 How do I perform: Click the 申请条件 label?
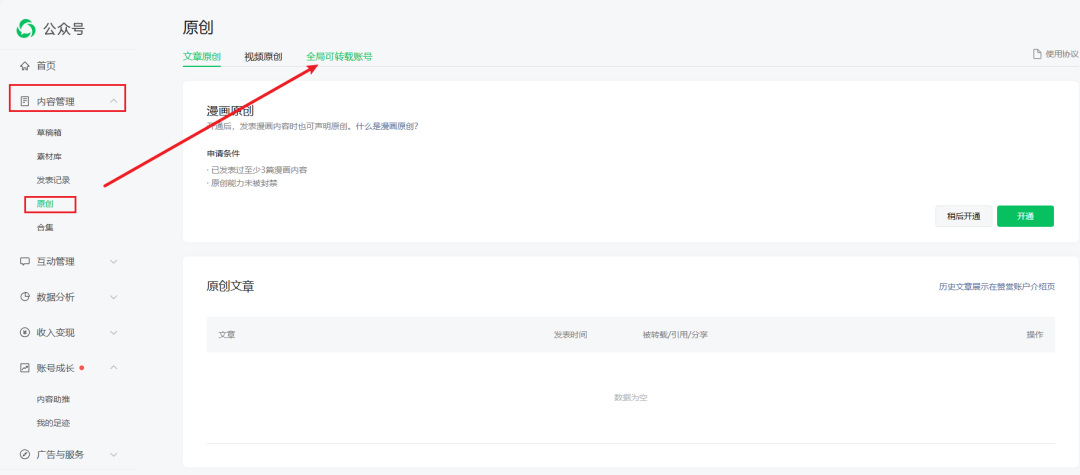point(223,153)
